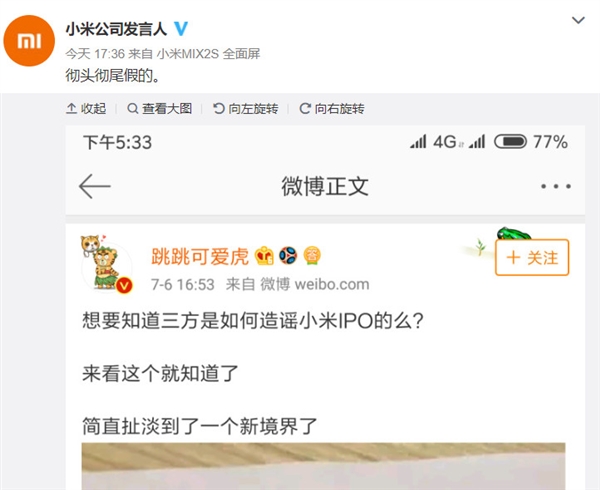The image size is (600, 490).
Task: Click the orange Xiaomi MI avatar logo
Action: [x=29, y=41]
